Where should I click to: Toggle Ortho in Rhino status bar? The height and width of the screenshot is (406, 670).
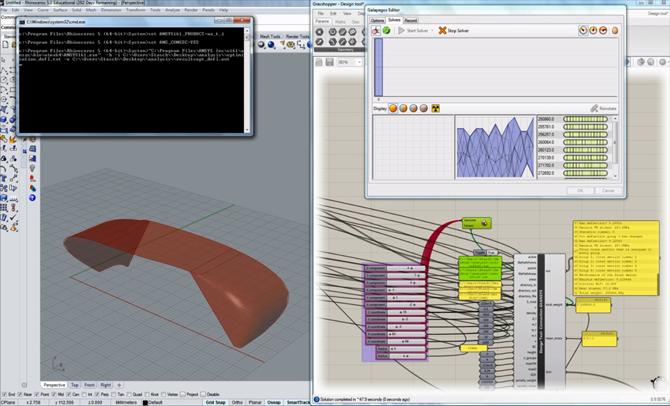click(237, 402)
